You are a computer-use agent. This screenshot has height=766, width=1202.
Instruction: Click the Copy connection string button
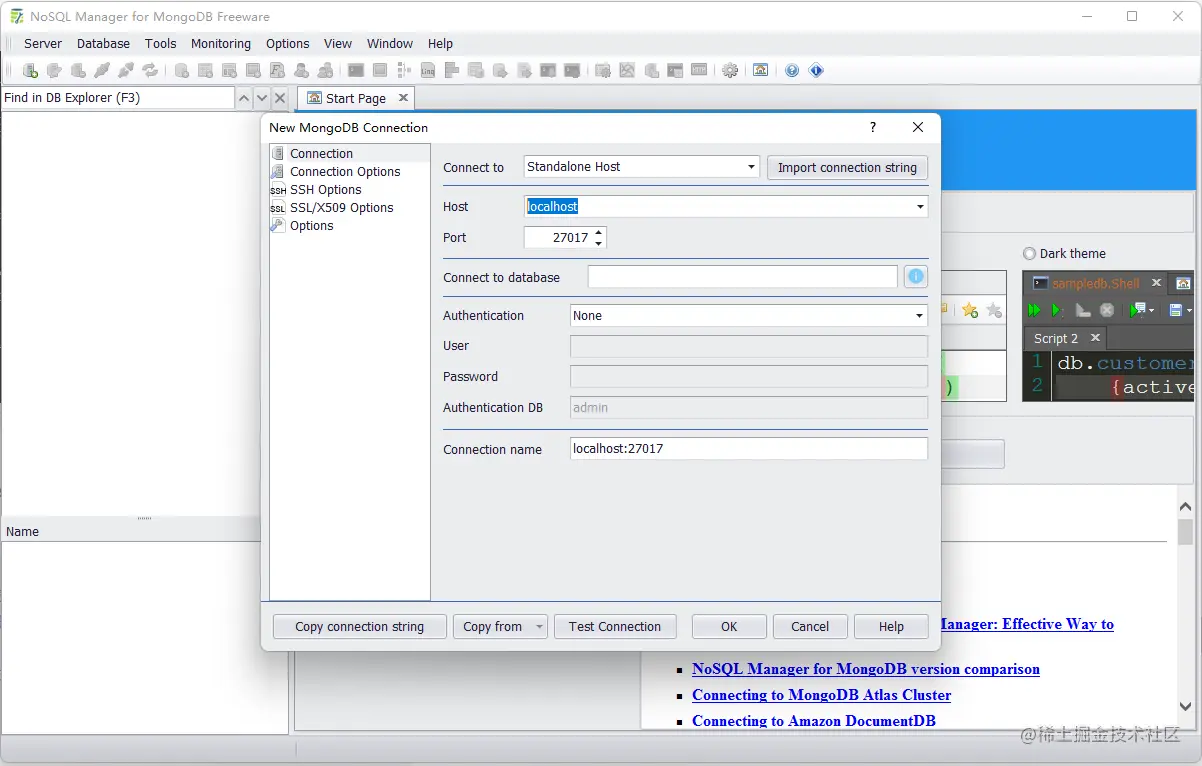tap(360, 627)
